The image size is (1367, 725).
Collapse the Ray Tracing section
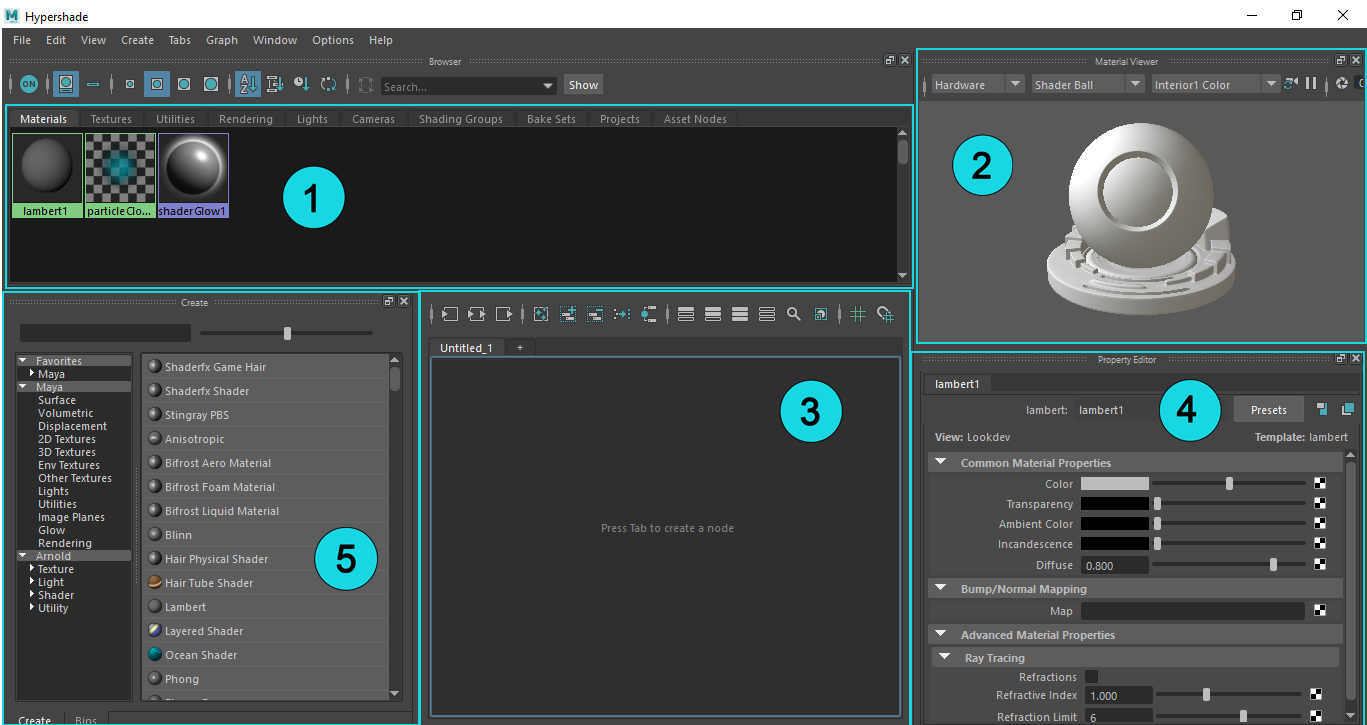(945, 657)
